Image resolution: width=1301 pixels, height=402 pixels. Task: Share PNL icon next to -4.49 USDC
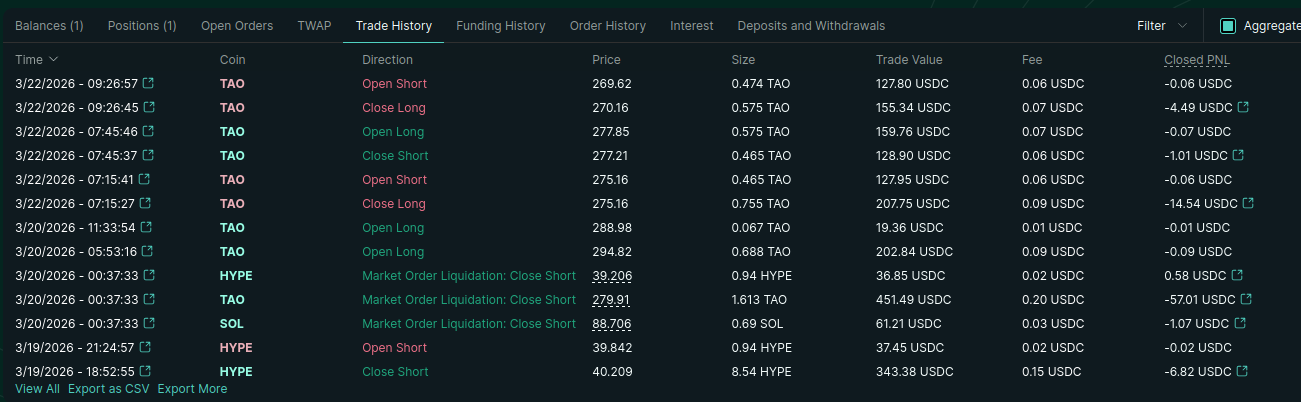[1243, 107]
